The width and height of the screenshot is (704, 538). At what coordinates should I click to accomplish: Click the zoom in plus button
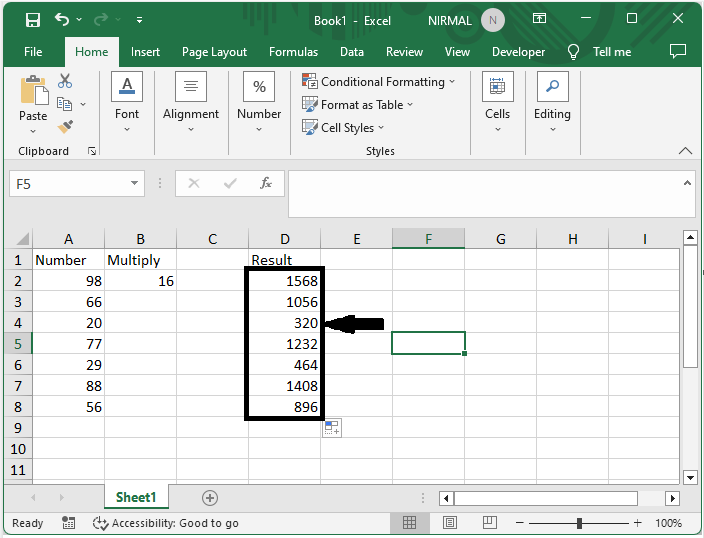point(637,523)
